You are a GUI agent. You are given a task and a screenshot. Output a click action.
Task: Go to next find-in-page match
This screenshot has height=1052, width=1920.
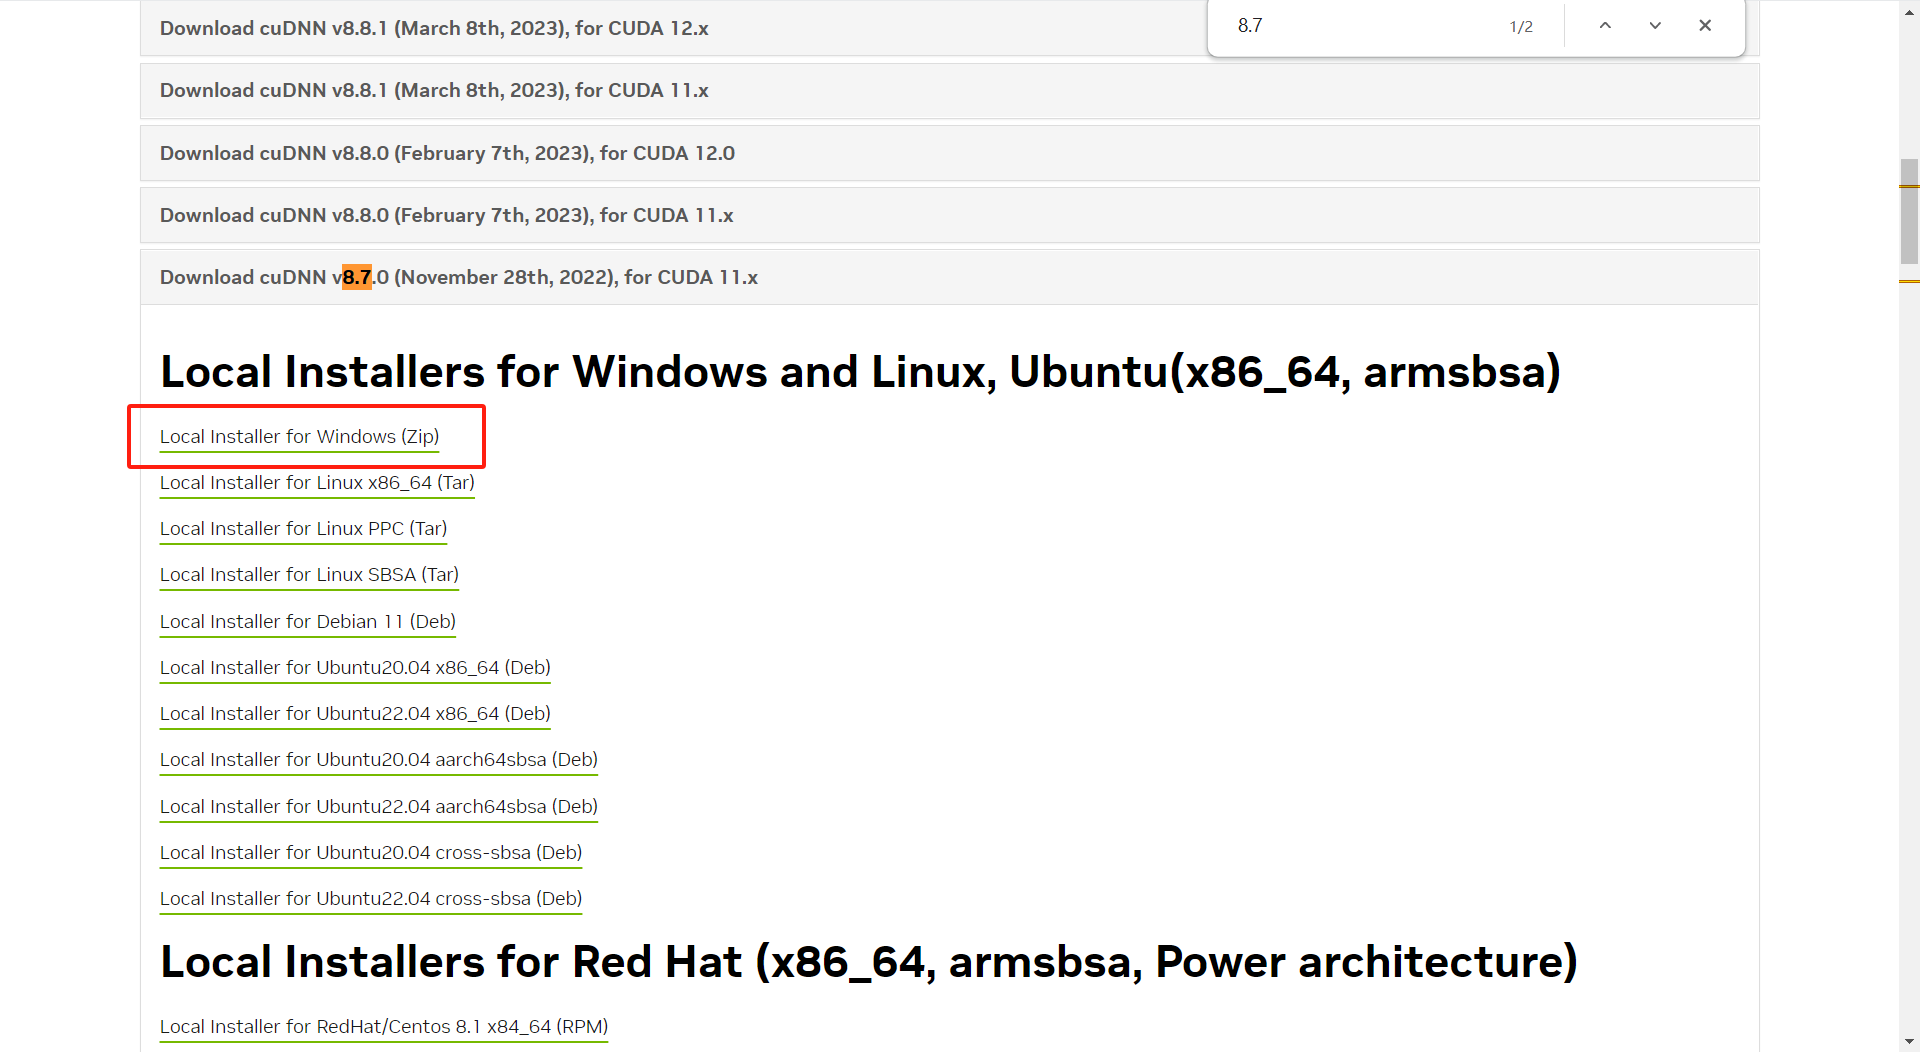click(x=1655, y=26)
